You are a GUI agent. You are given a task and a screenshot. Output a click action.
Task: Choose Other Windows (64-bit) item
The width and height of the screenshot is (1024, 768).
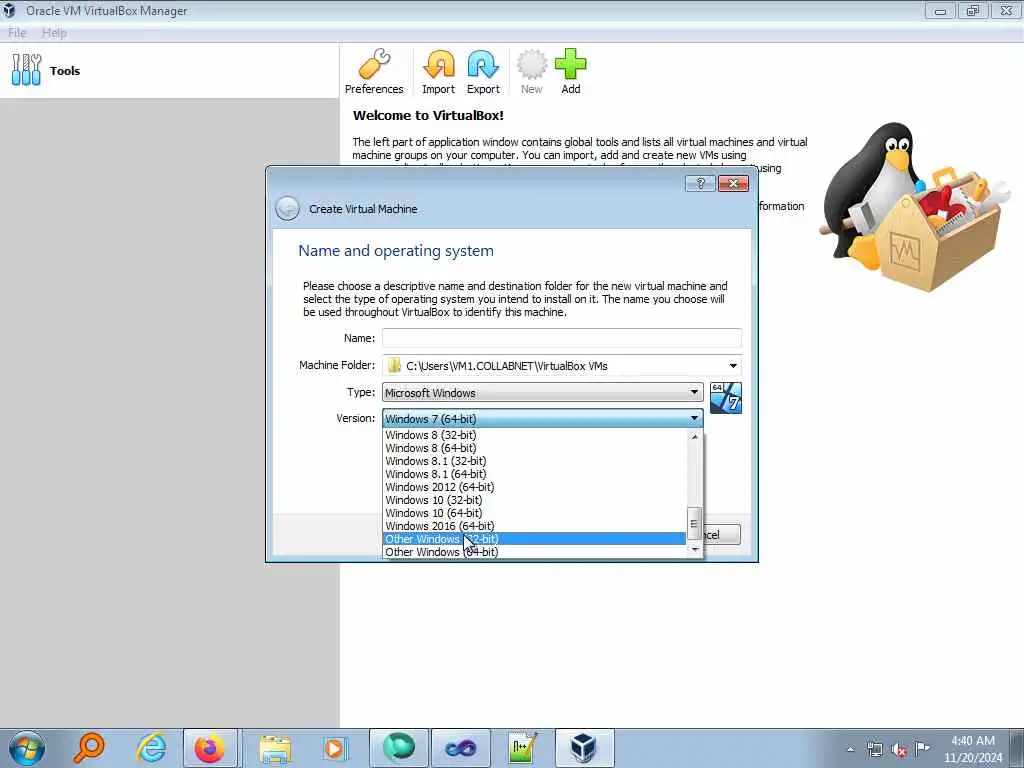[x=534, y=552]
